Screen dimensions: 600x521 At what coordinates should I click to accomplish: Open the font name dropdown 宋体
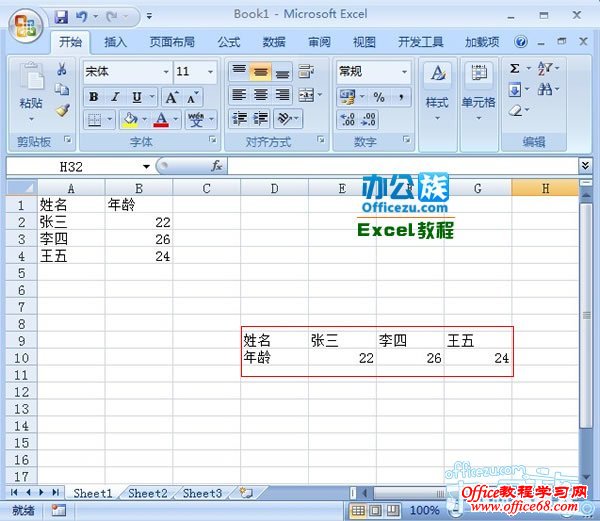pyautogui.click(x=166, y=72)
